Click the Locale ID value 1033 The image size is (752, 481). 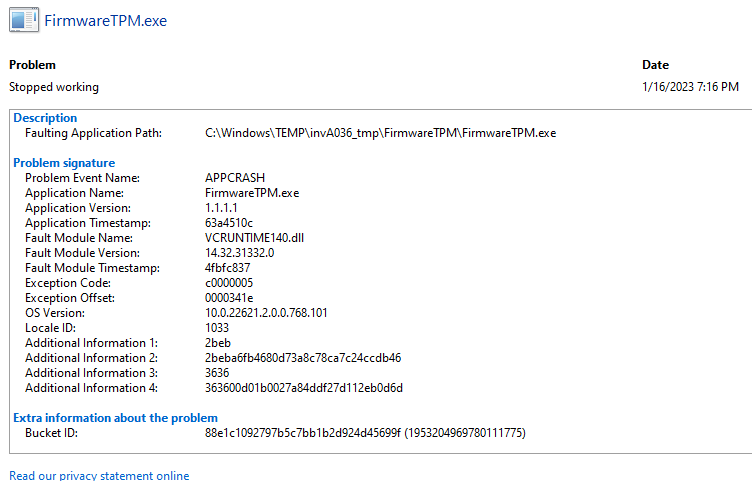[217, 328]
